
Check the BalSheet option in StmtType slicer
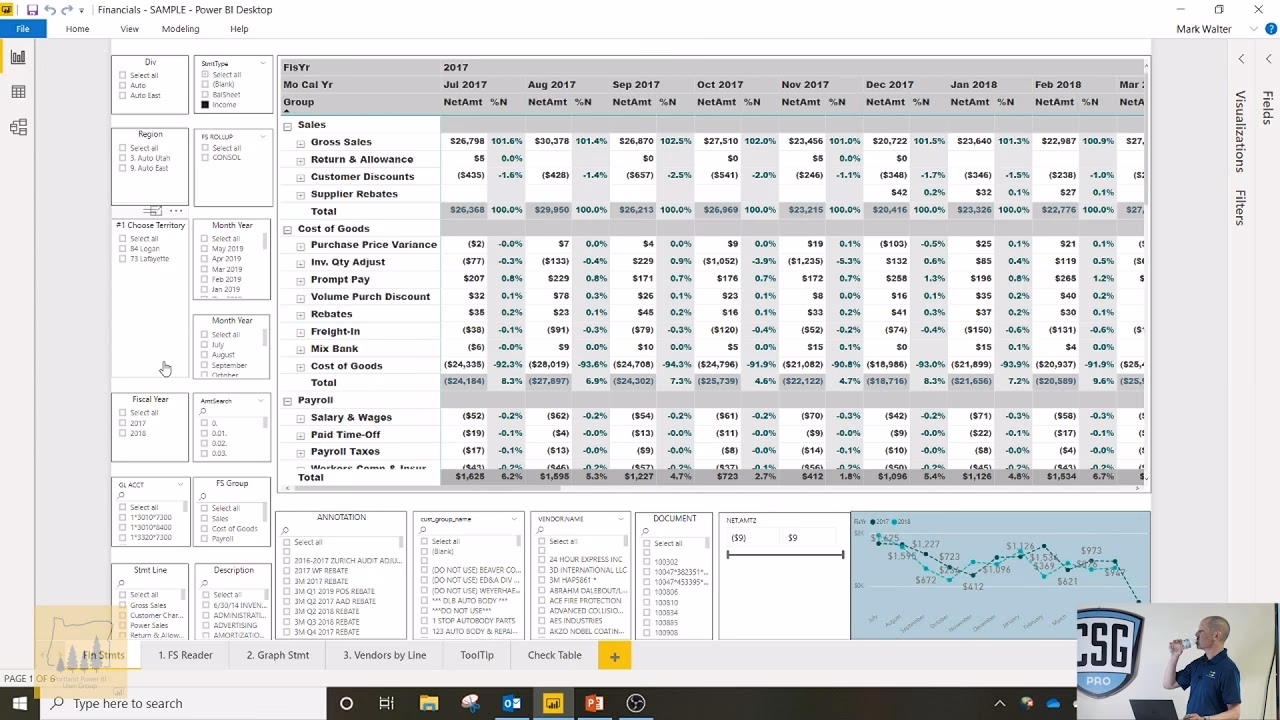click(205, 95)
